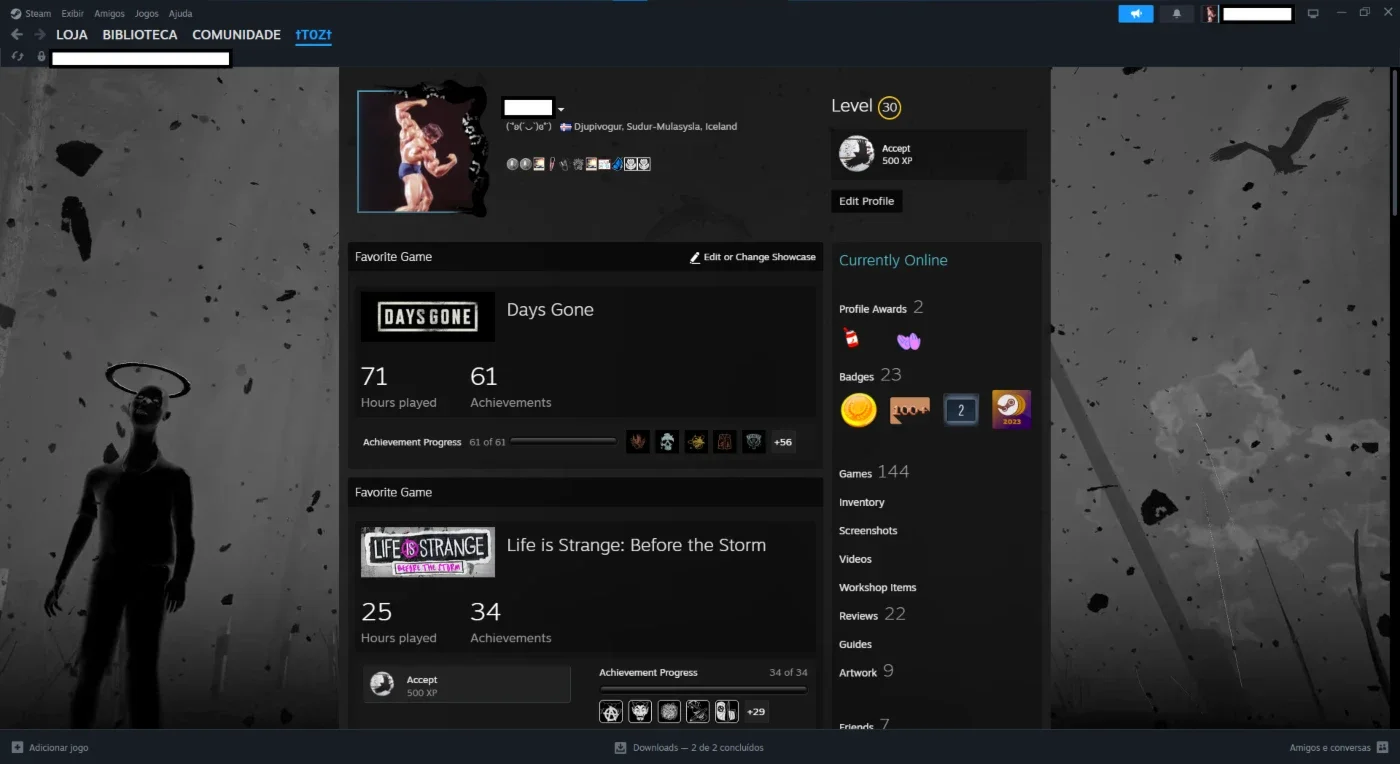Click the Days Gone achievement progress bar

(x=563, y=442)
